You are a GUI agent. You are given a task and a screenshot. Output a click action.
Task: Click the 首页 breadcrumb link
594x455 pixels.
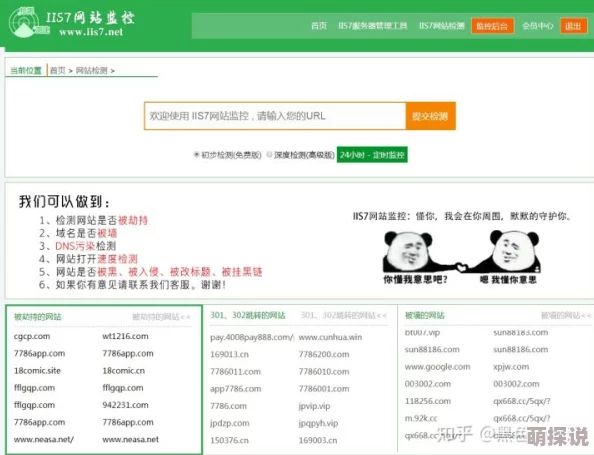point(58,70)
